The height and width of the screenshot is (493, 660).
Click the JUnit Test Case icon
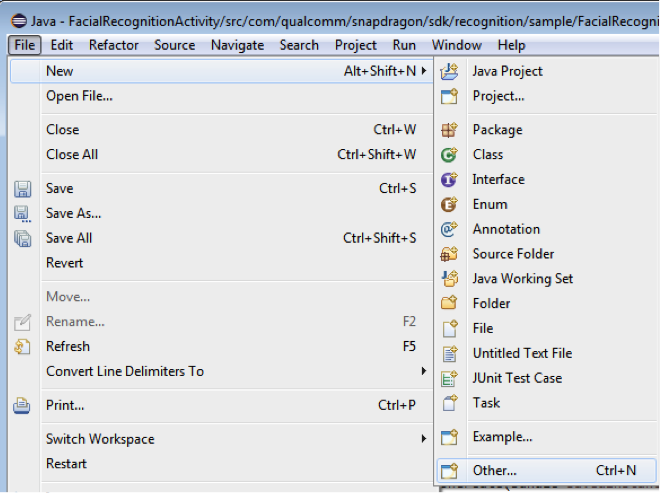pos(449,378)
